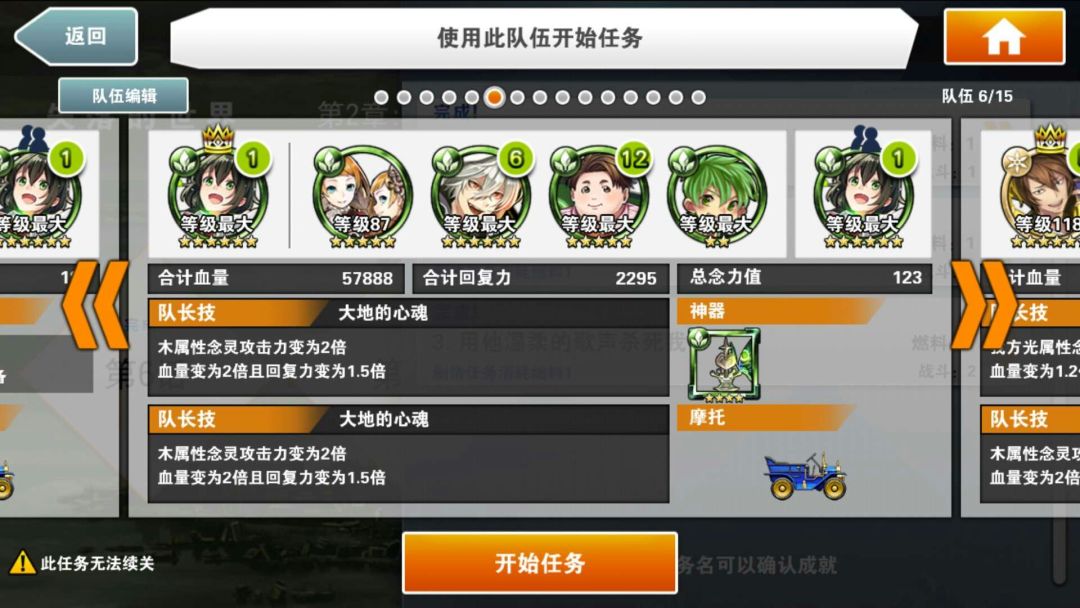
Task: Select the crowned leader character portrait
Action: point(218,193)
